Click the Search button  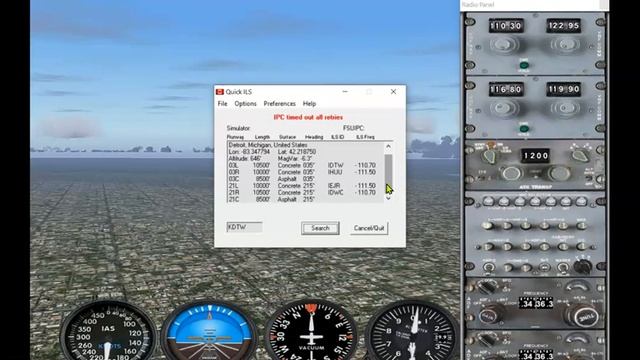click(x=320, y=228)
